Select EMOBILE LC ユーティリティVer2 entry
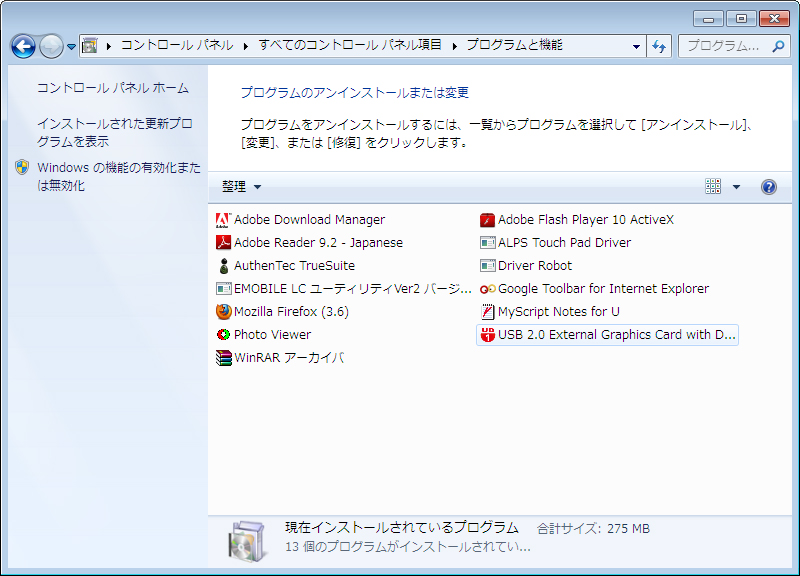 tap(343, 289)
